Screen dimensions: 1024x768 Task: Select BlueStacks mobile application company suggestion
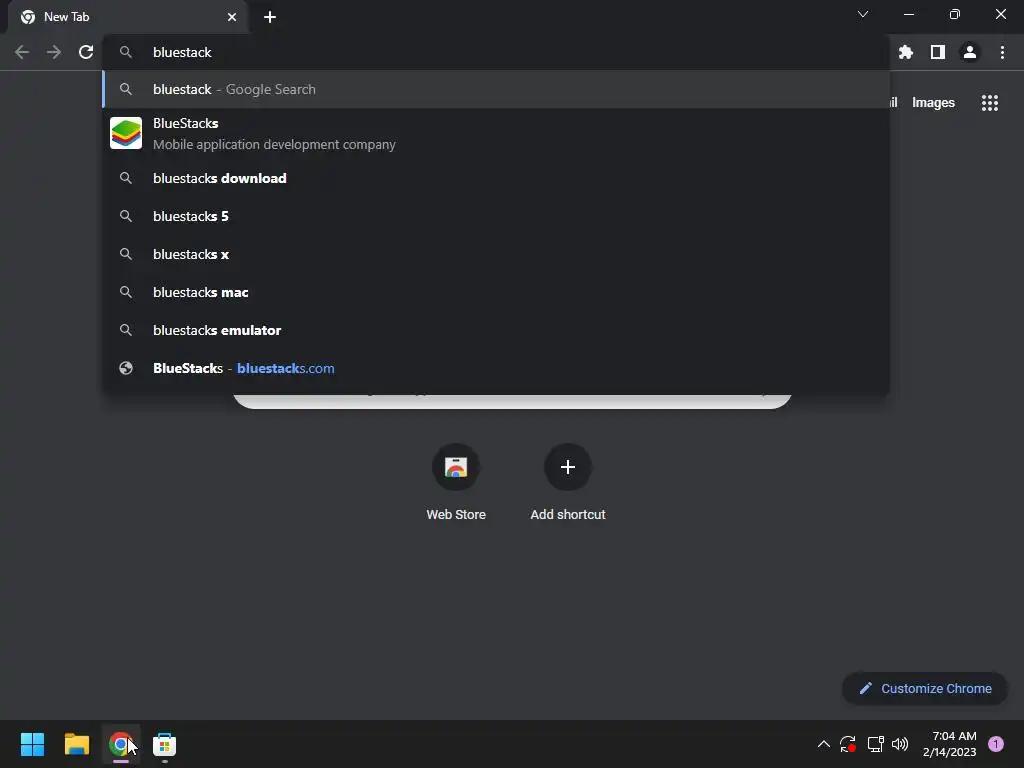point(496,133)
